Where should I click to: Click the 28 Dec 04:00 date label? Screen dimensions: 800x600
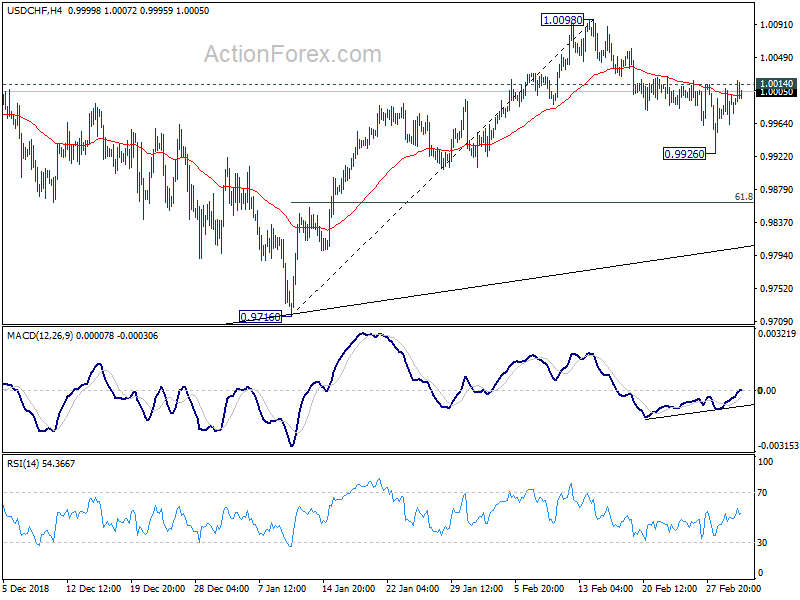coord(221,589)
